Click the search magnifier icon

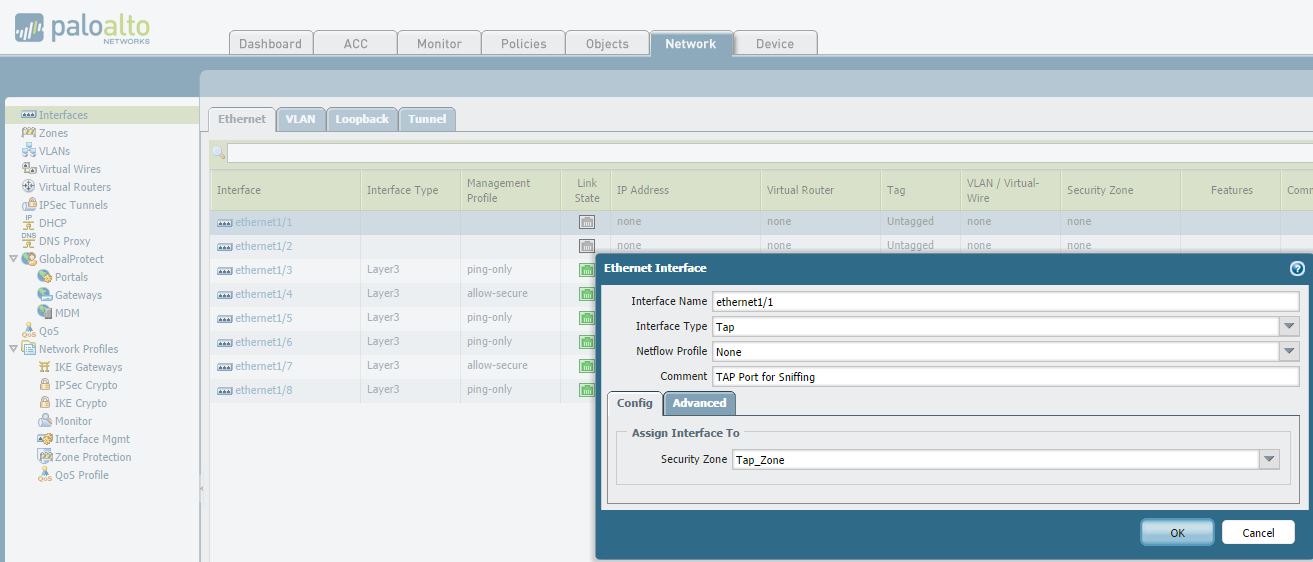218,153
